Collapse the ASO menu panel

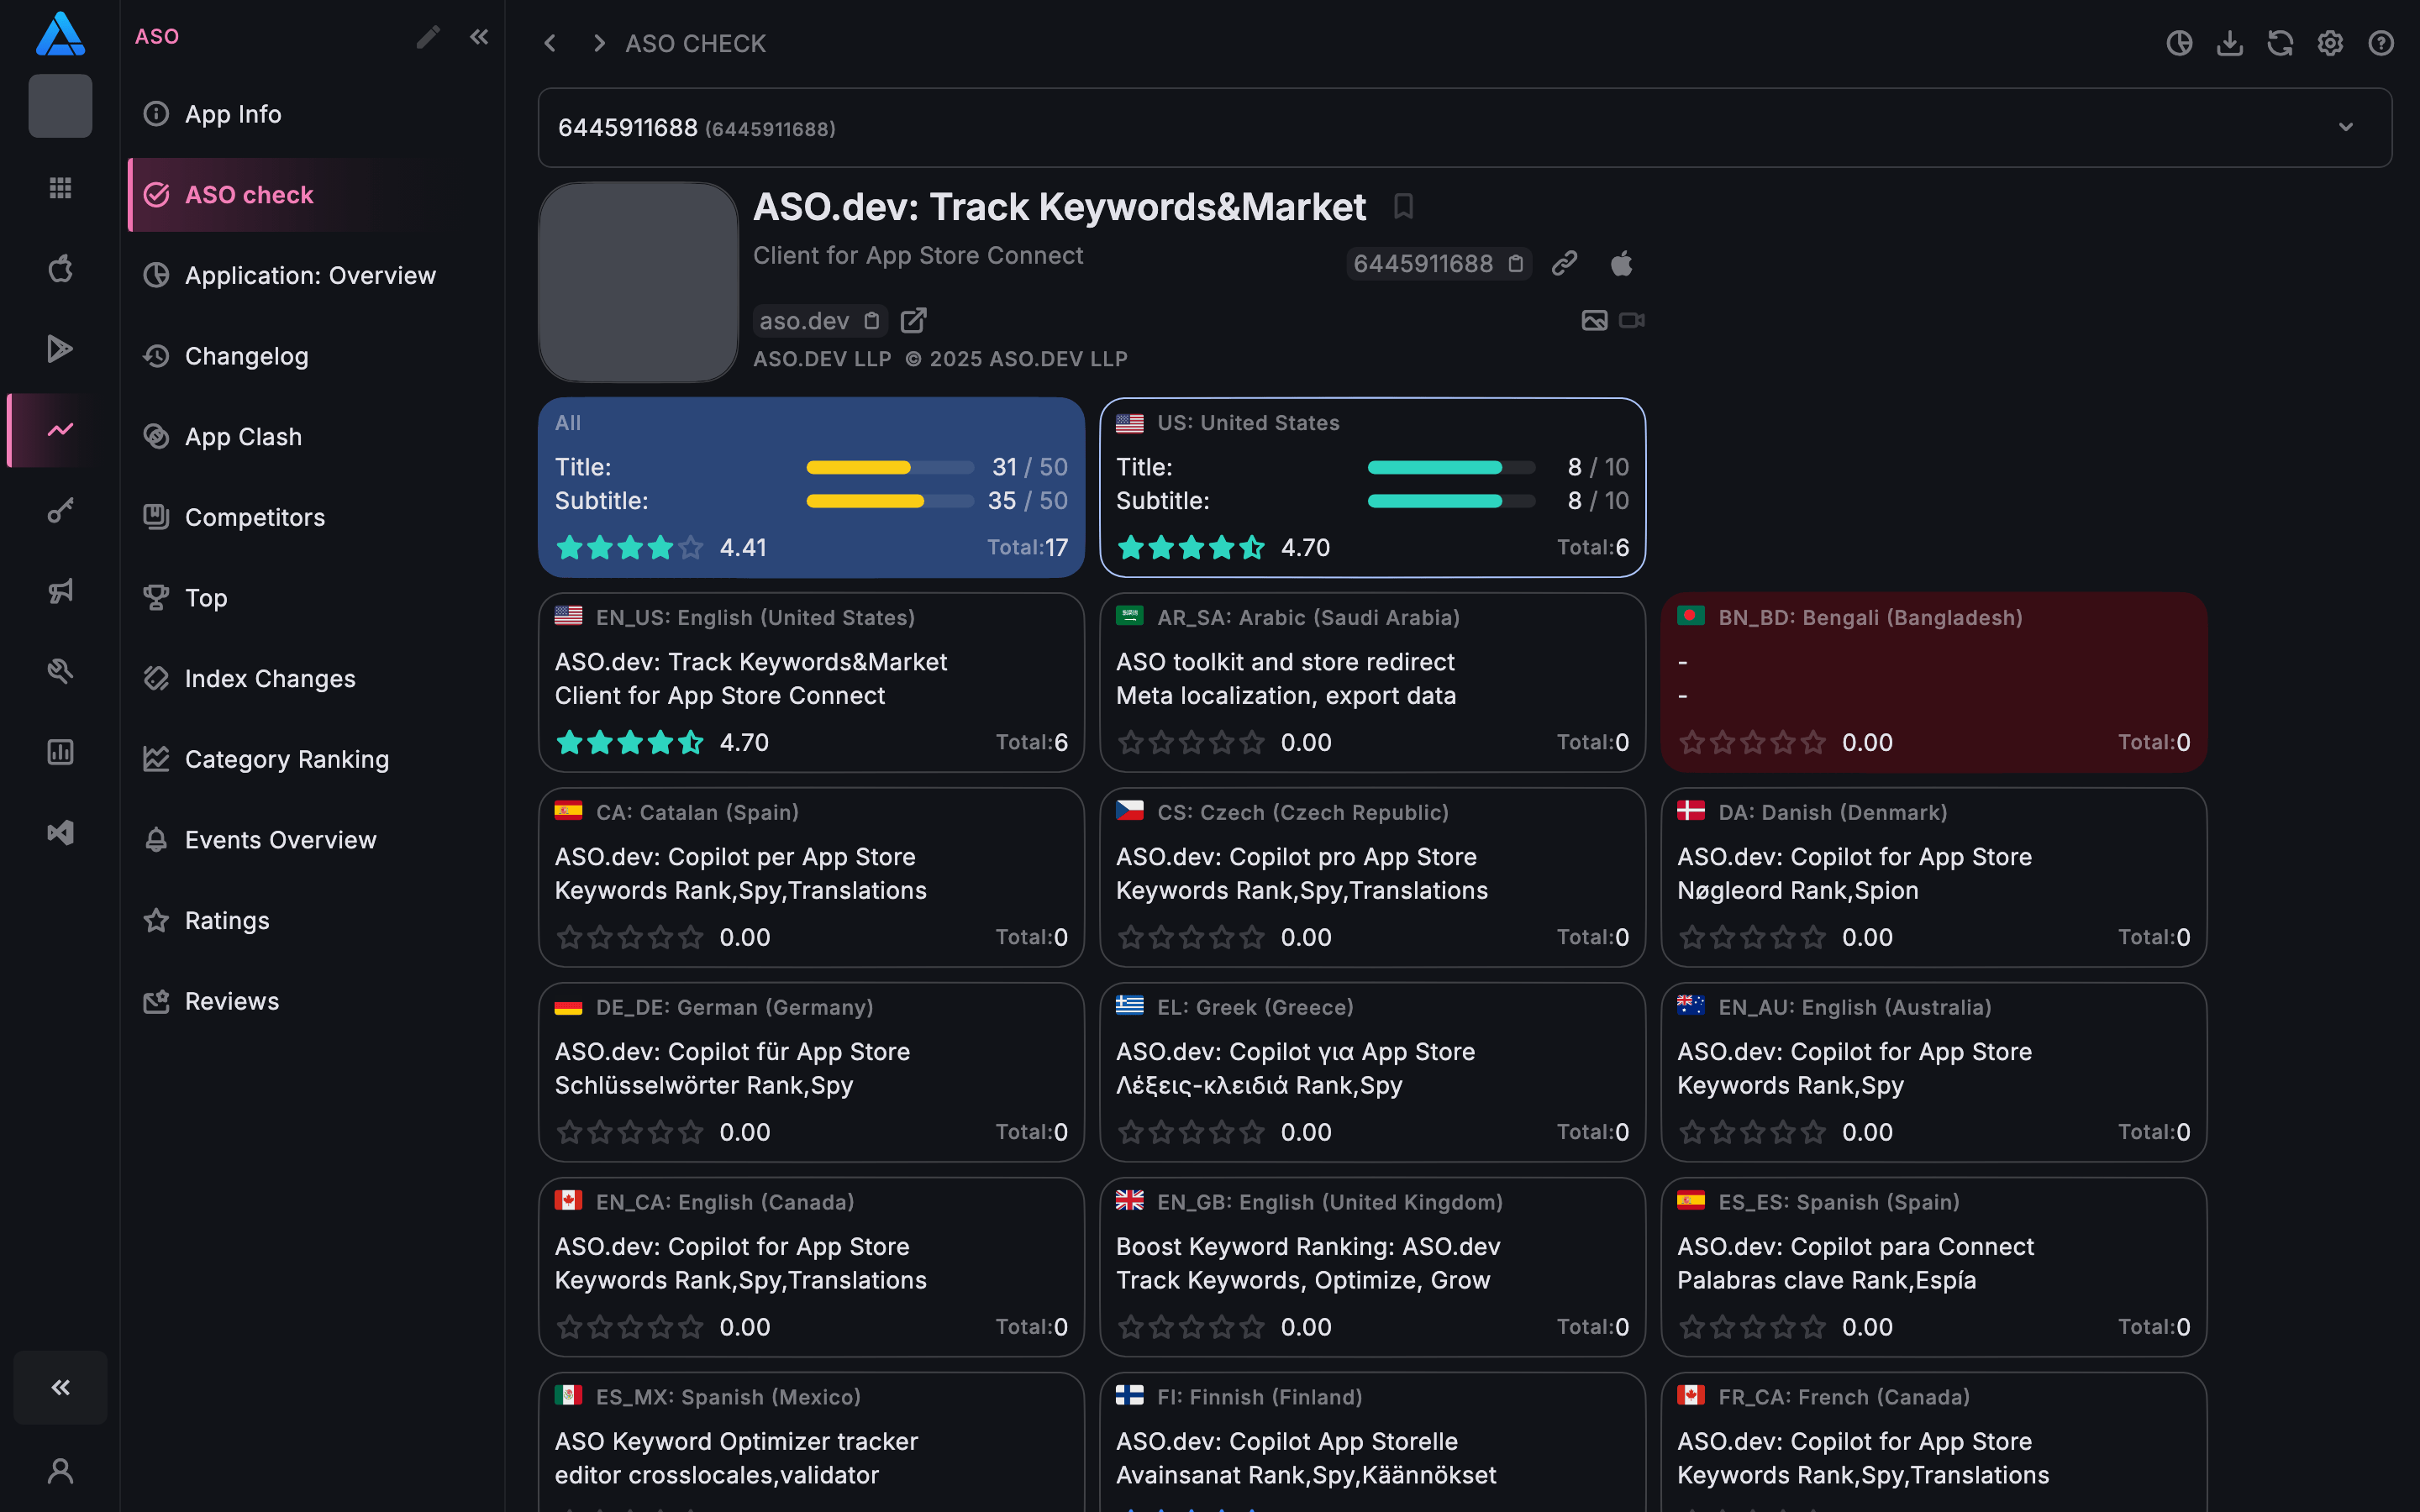tap(479, 37)
